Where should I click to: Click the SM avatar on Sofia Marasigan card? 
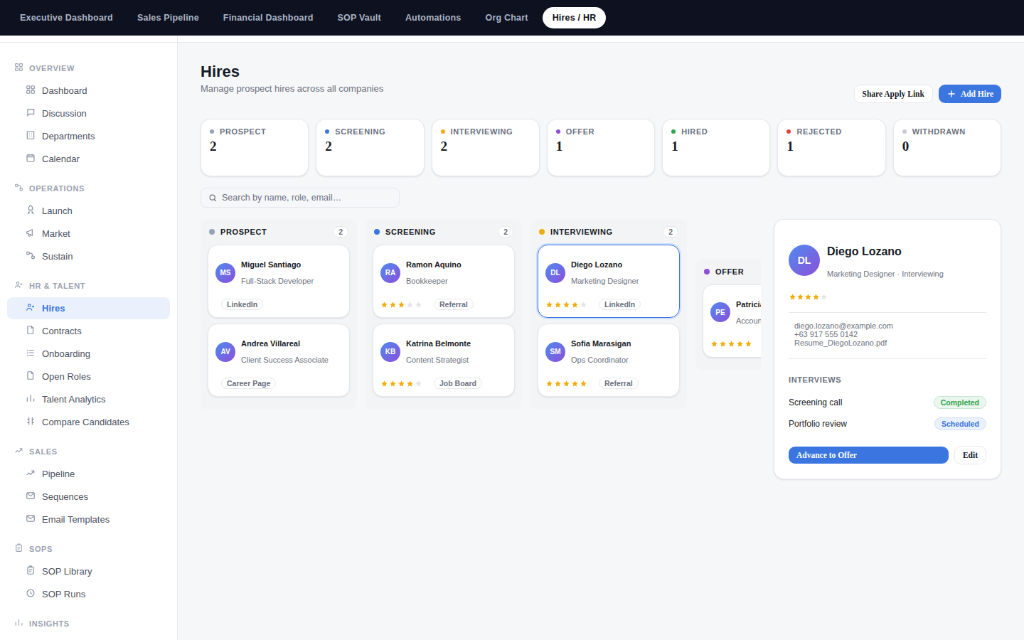555,351
